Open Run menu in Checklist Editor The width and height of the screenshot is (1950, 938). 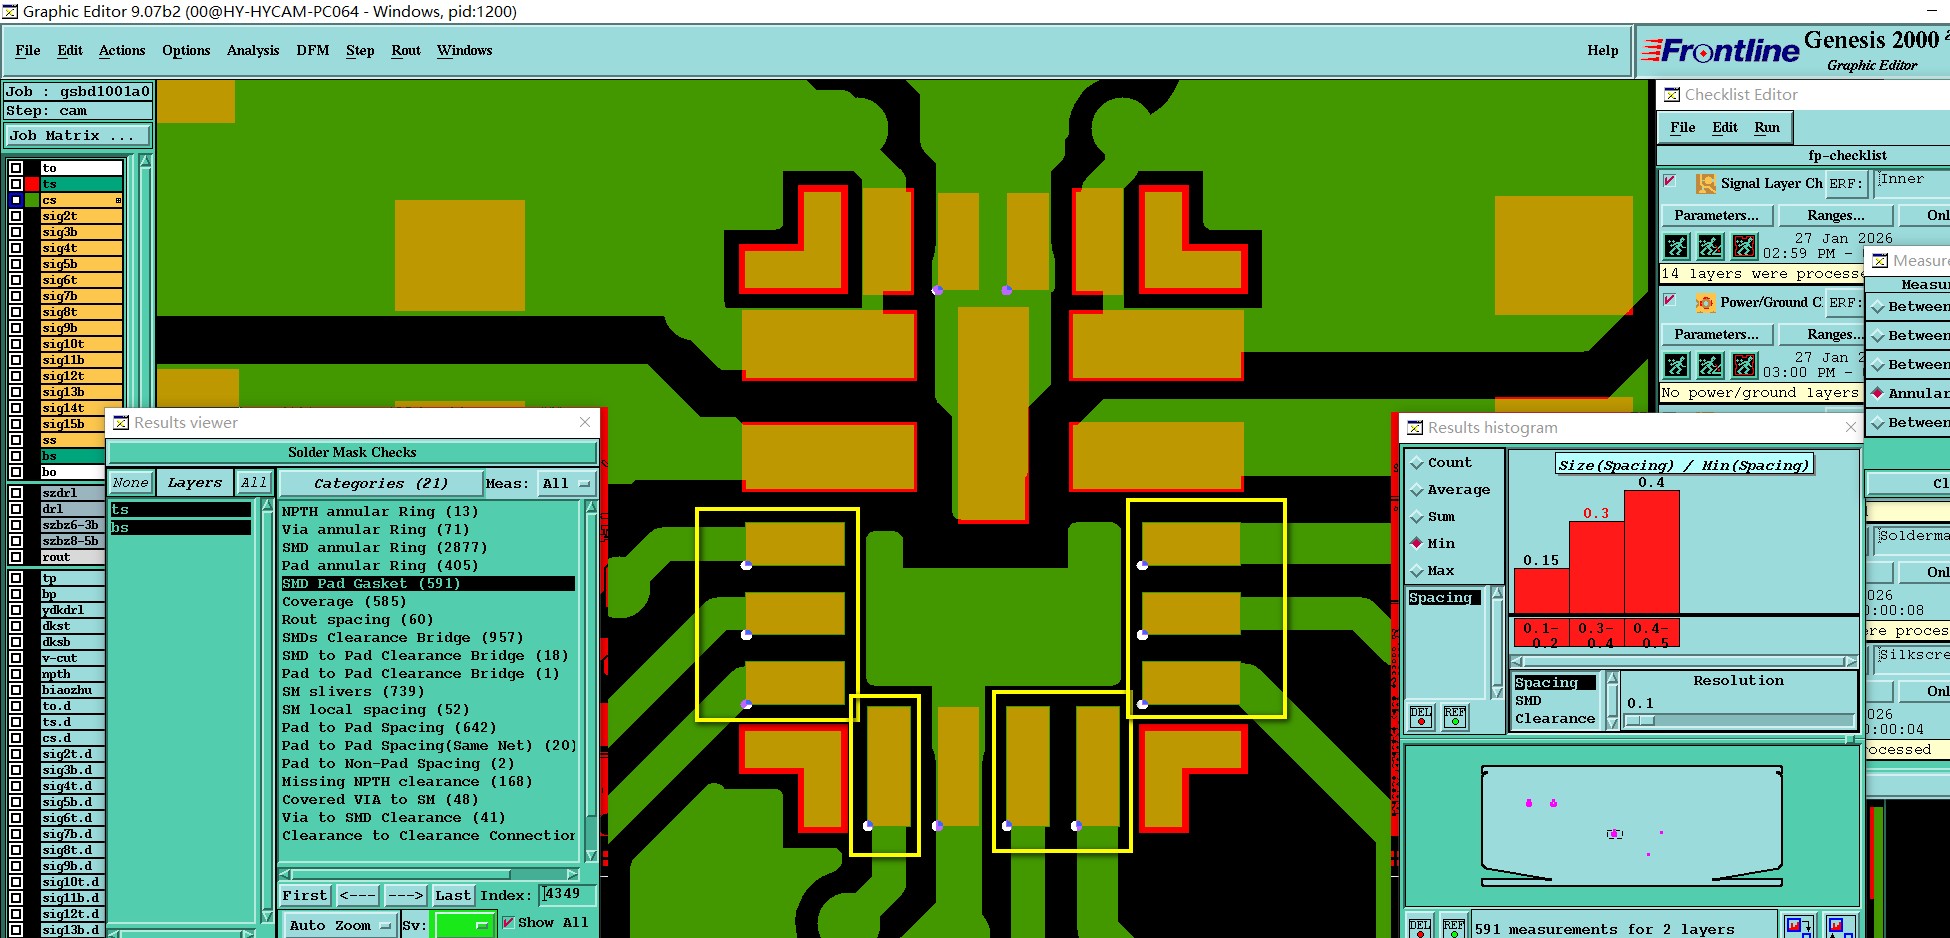(x=1767, y=127)
